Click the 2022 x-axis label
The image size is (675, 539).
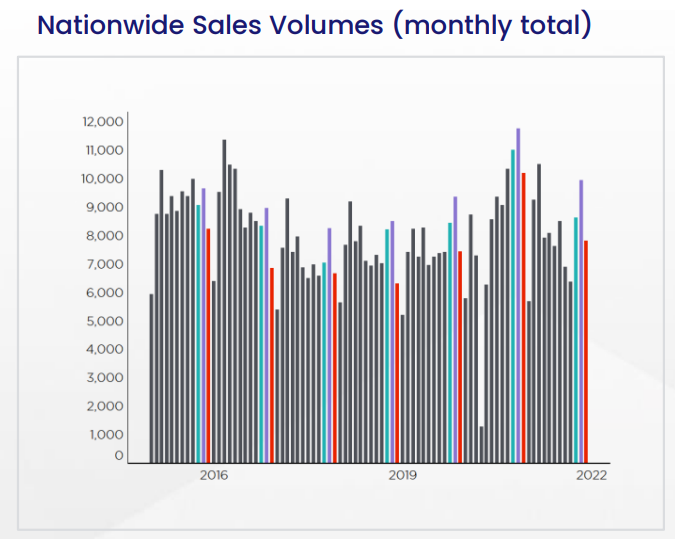click(591, 475)
